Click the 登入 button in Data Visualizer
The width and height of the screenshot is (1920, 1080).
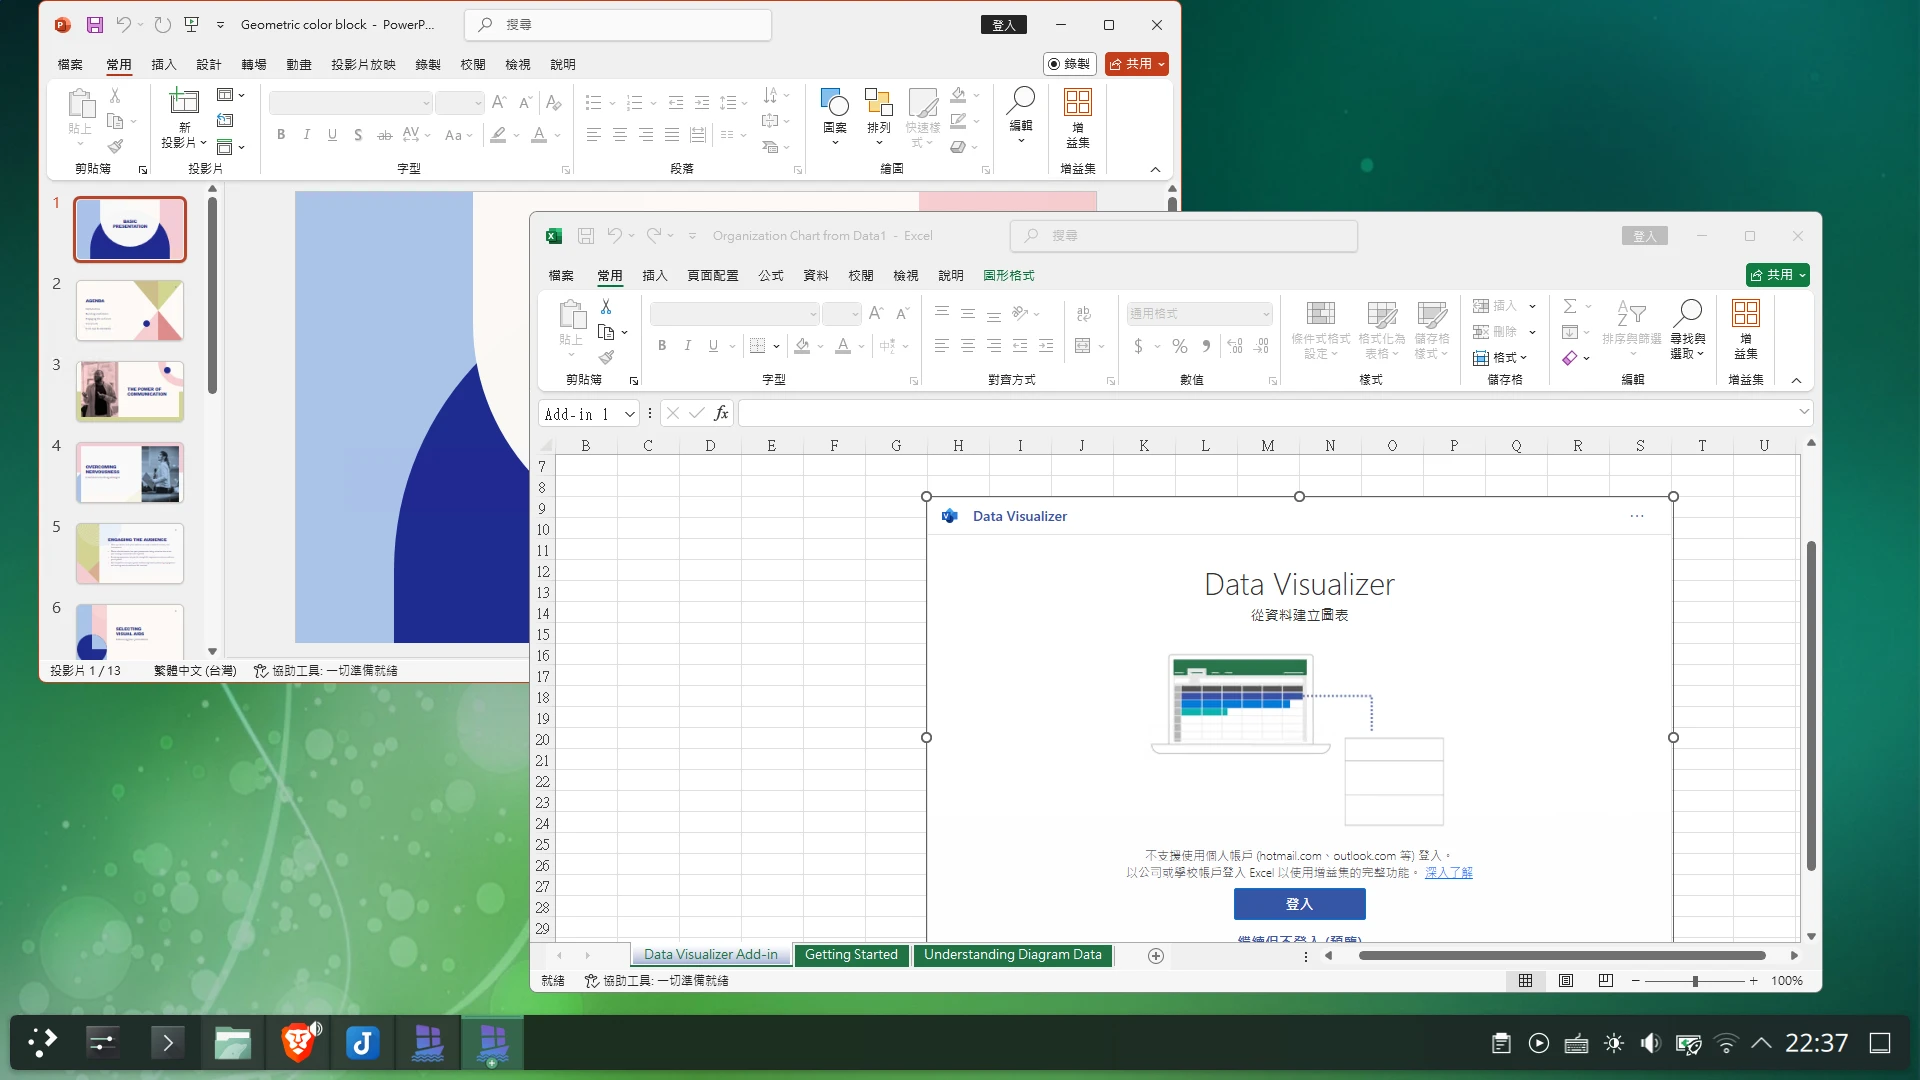[x=1299, y=903]
